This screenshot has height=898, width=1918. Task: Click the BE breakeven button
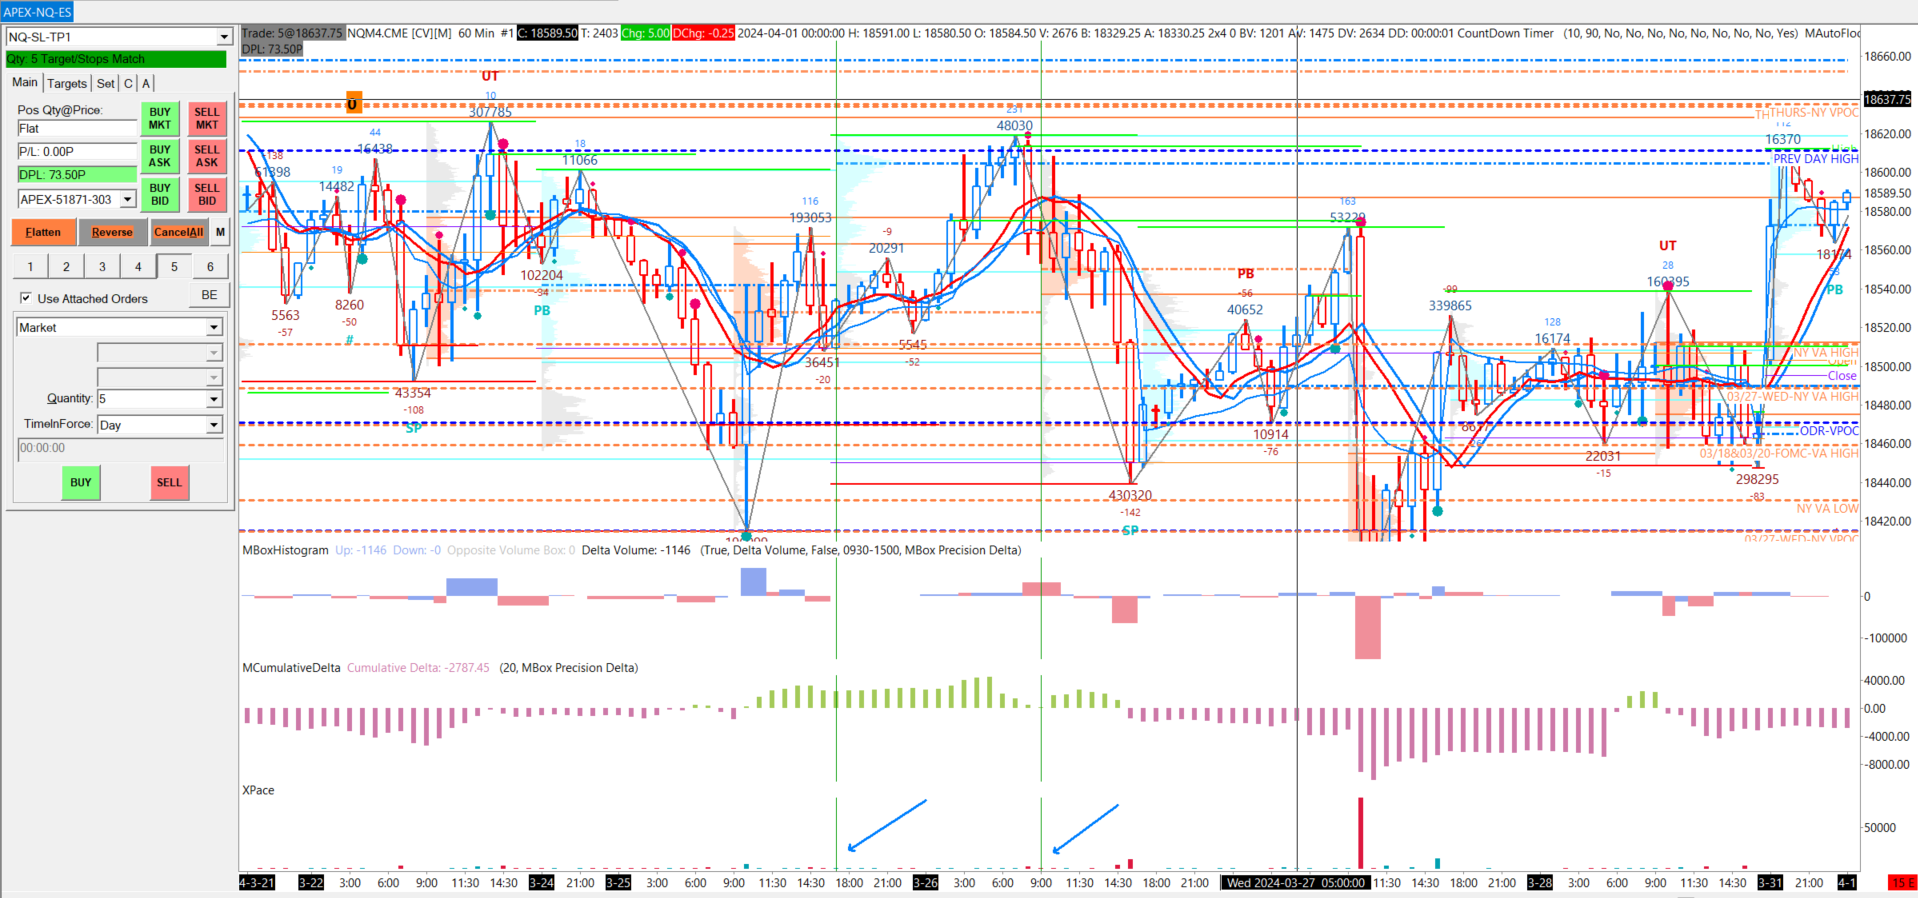tap(209, 295)
